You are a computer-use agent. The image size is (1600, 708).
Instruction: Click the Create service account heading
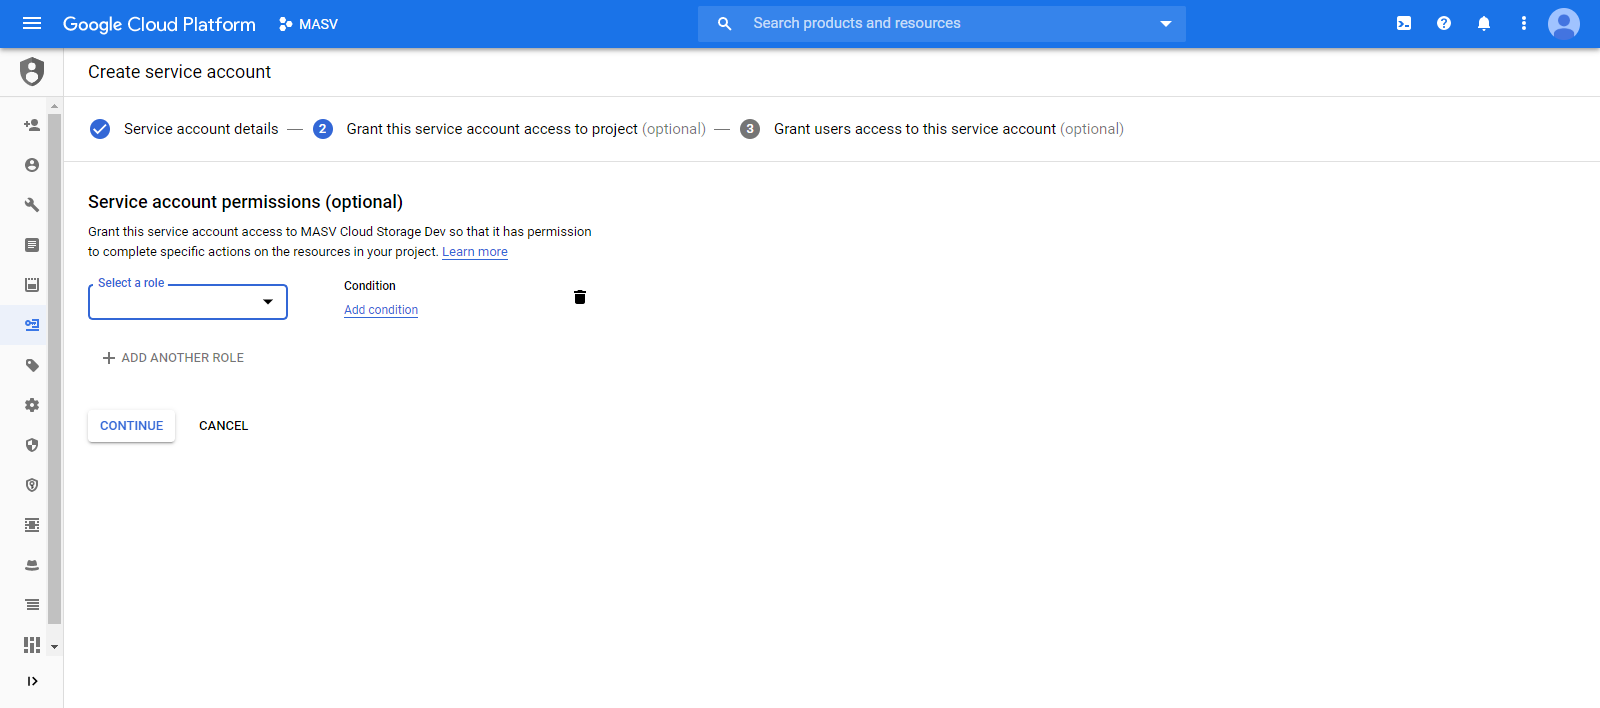click(180, 72)
